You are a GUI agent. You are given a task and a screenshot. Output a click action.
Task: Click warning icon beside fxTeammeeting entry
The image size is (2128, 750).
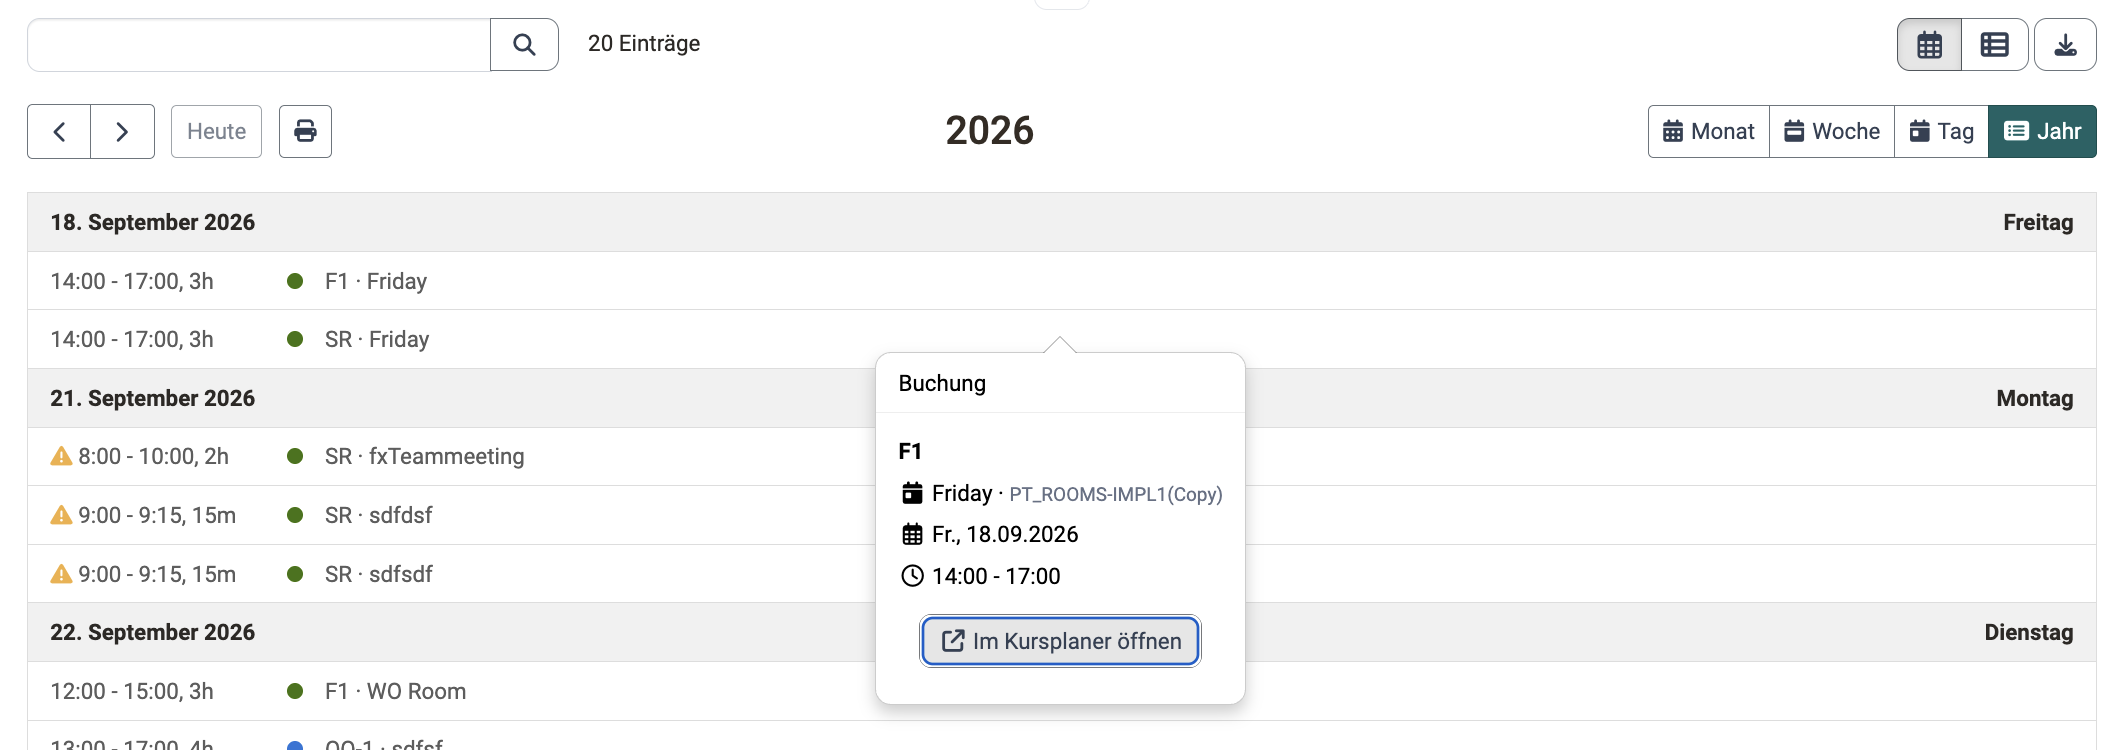pos(61,456)
